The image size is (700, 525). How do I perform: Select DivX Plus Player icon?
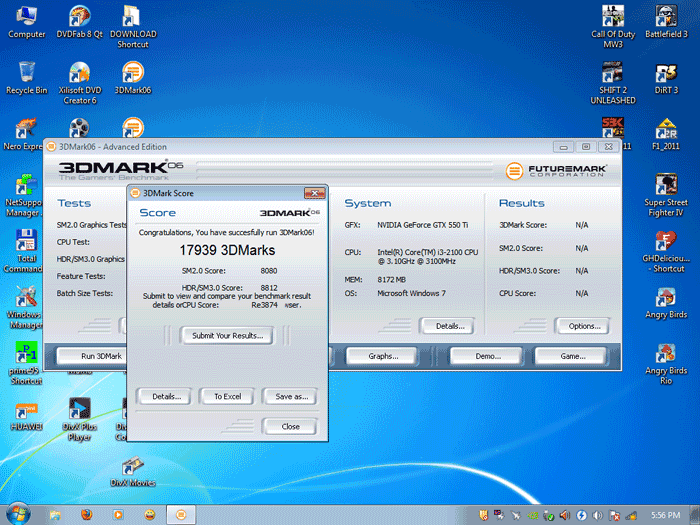click(80, 420)
